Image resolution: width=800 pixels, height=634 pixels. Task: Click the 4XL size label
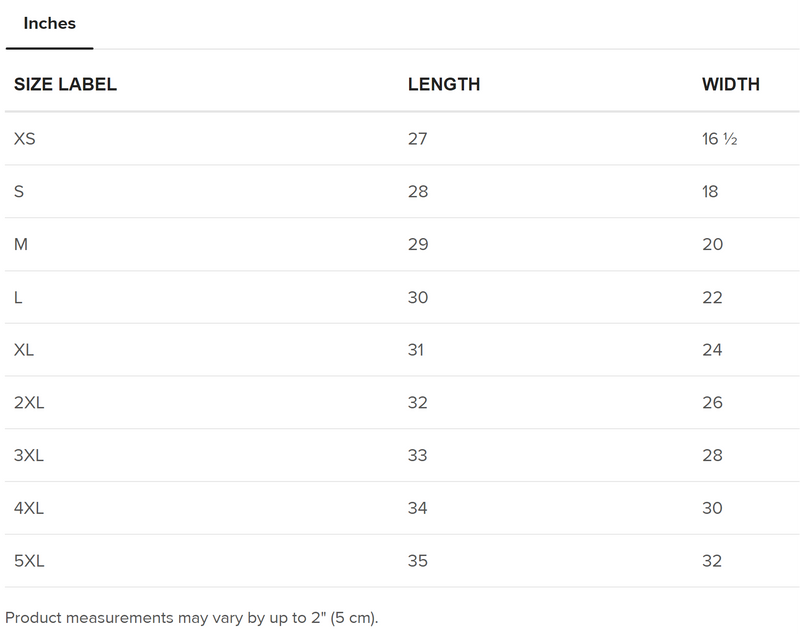point(30,509)
